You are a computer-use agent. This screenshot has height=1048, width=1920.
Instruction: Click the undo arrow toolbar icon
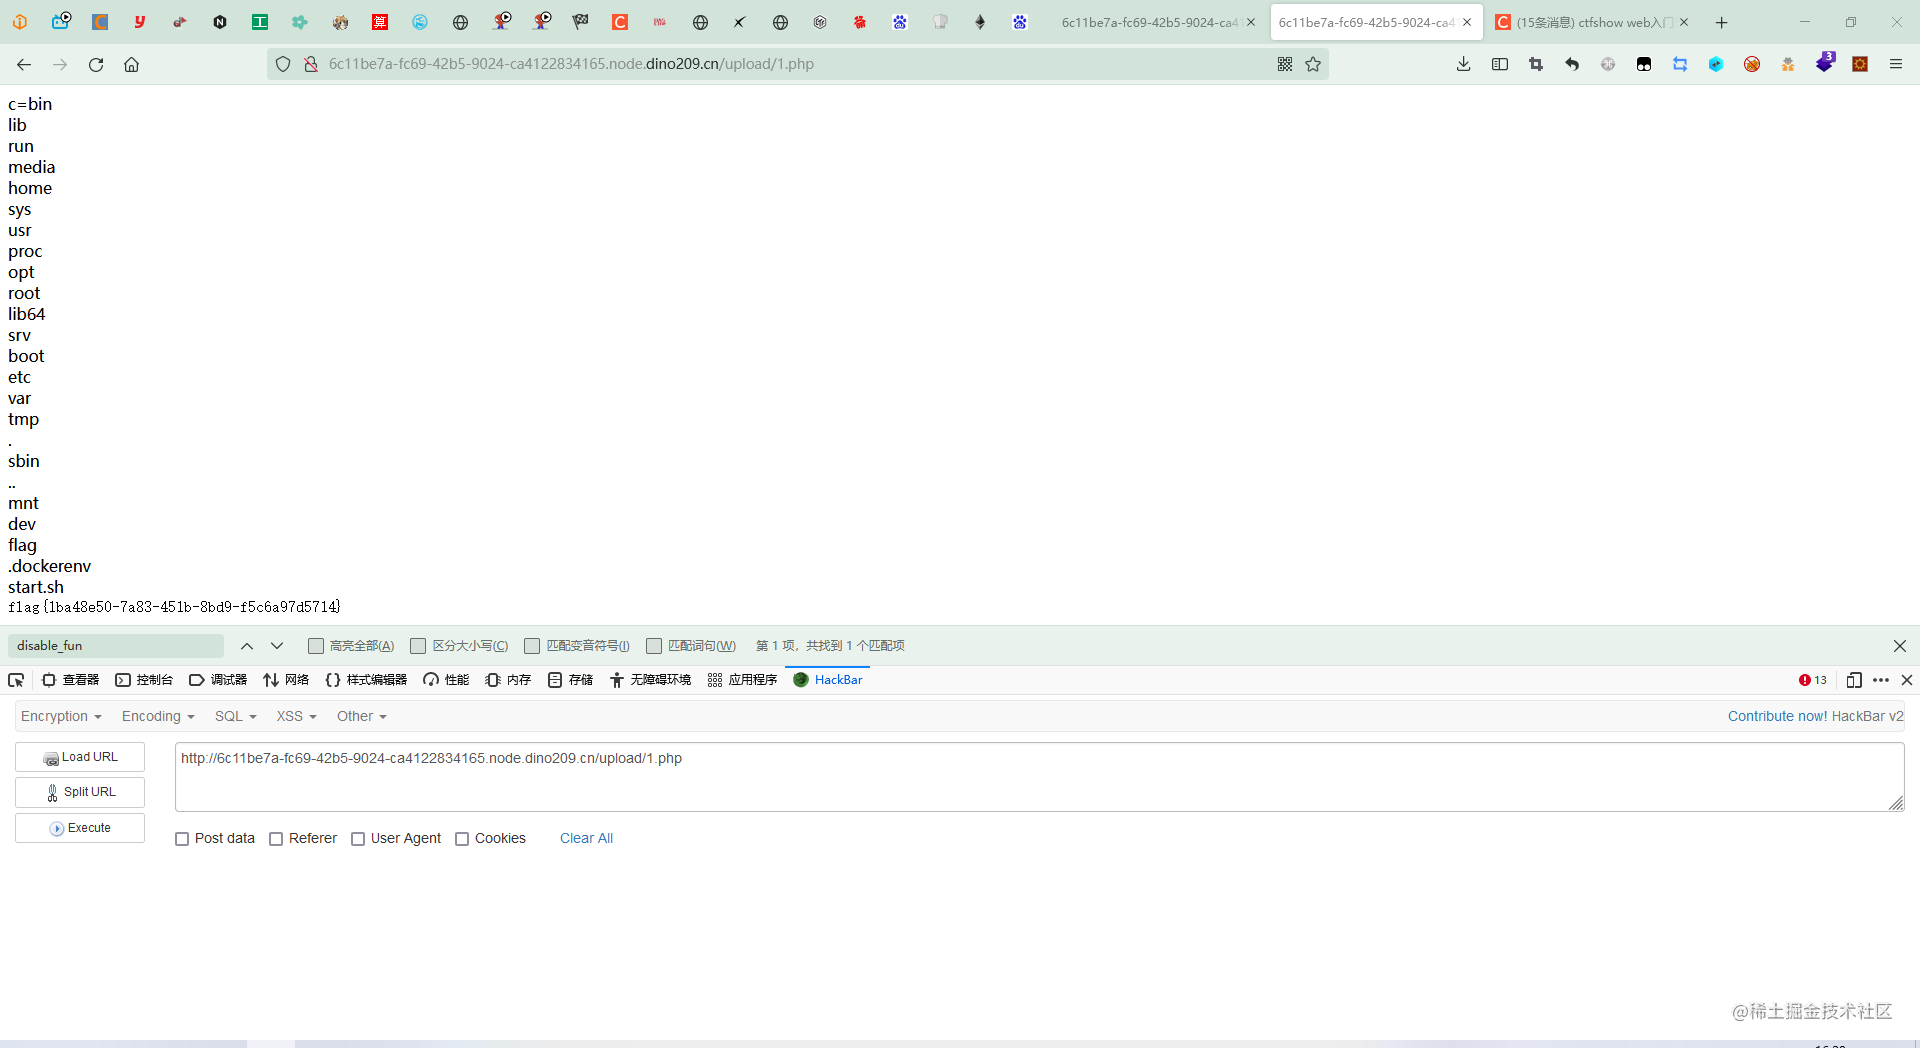1572,64
